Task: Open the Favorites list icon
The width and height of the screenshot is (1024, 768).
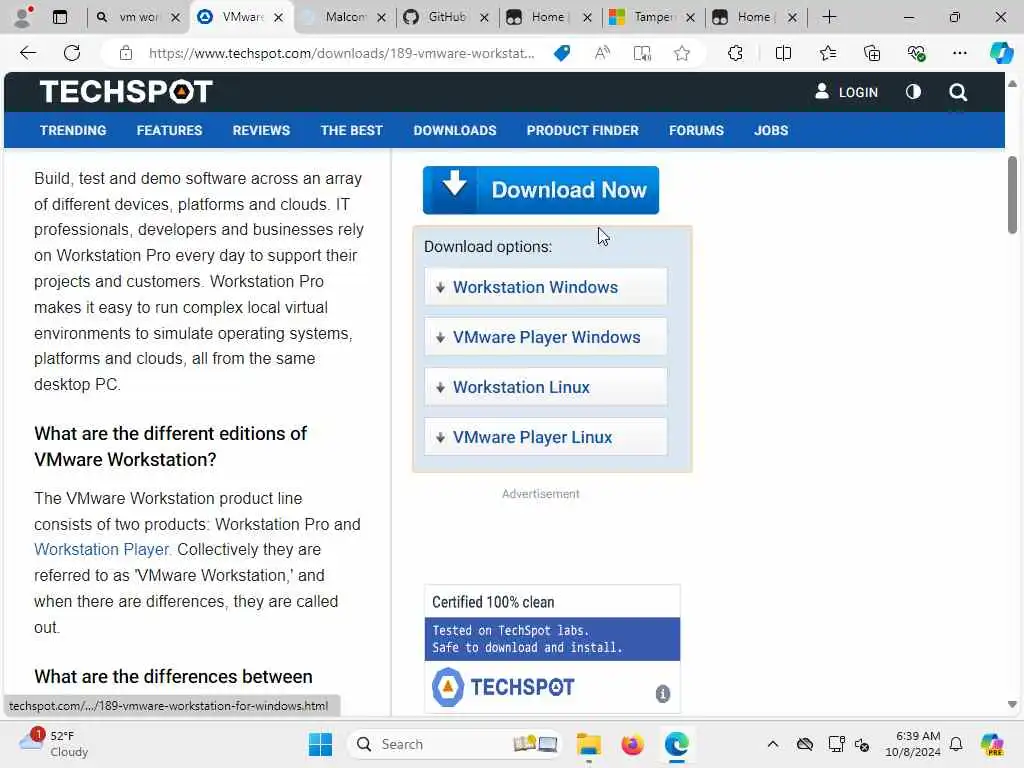Action: coord(827,53)
